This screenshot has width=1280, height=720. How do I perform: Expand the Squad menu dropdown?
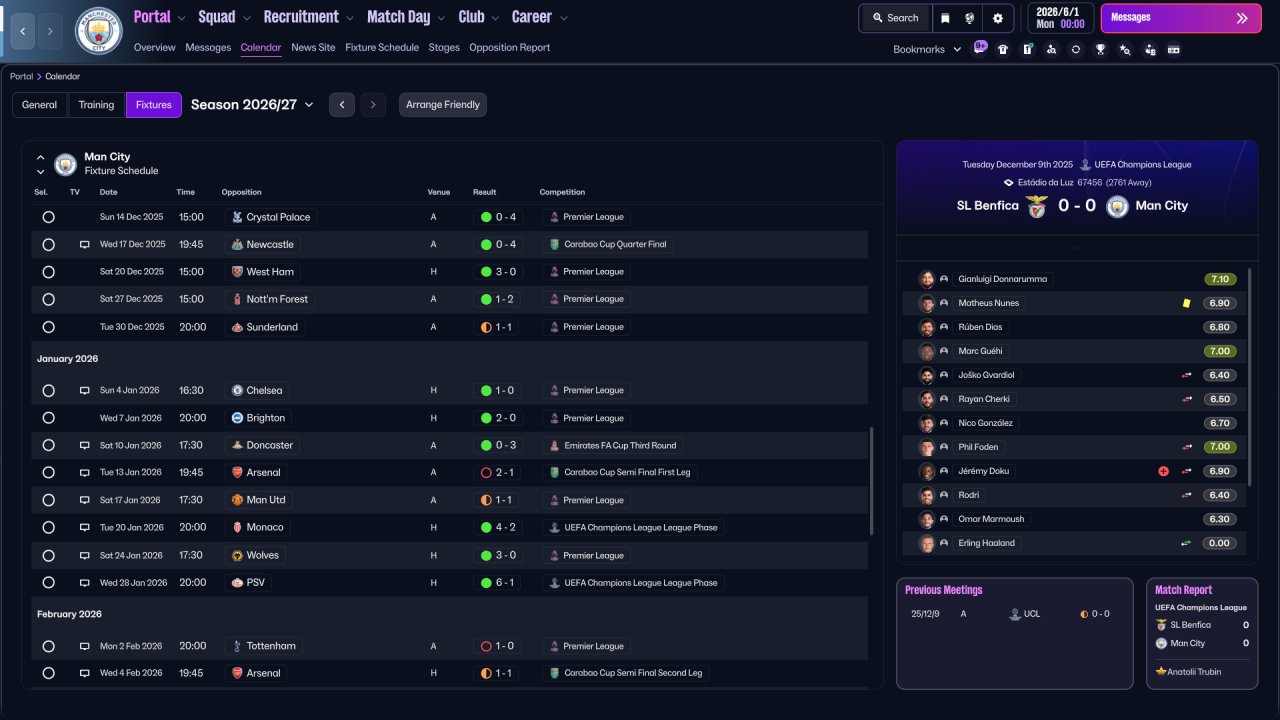click(246, 18)
